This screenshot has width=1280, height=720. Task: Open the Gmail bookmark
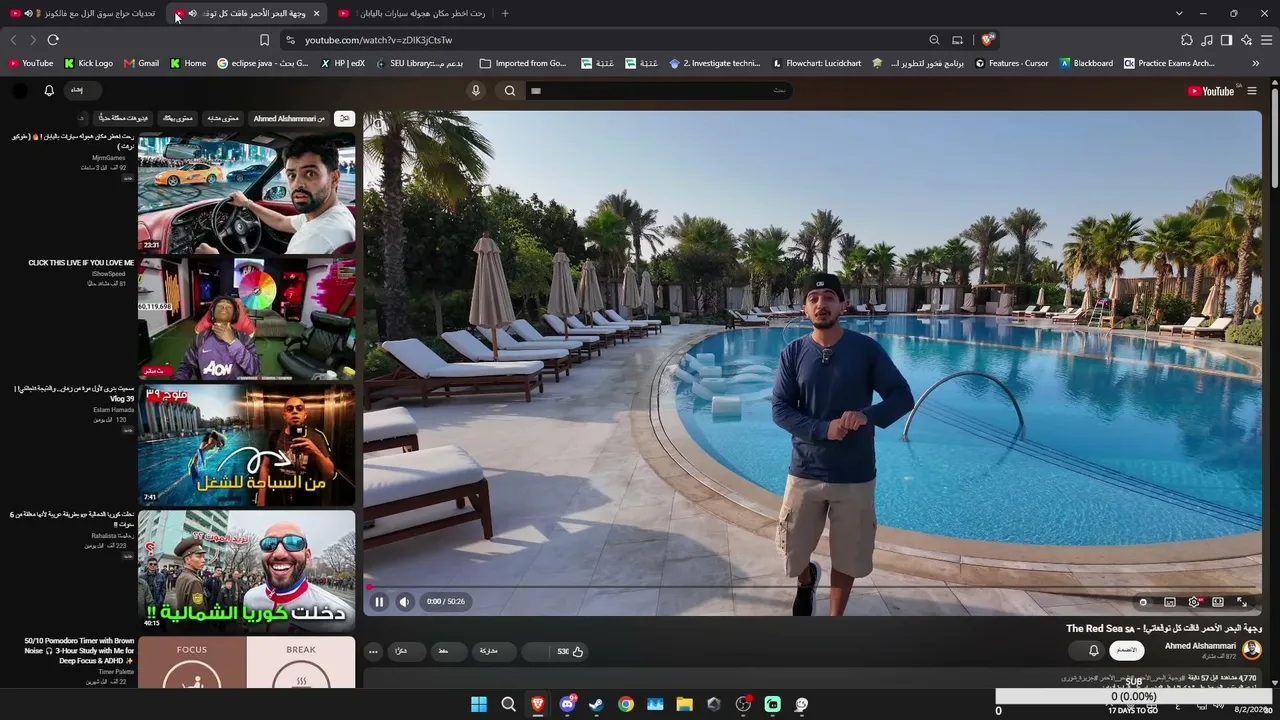pyautogui.click(x=141, y=63)
